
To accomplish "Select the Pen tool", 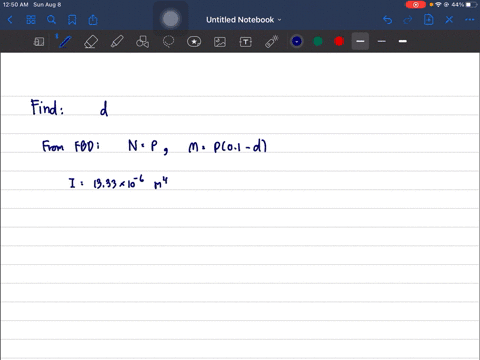I will pos(65,42).
